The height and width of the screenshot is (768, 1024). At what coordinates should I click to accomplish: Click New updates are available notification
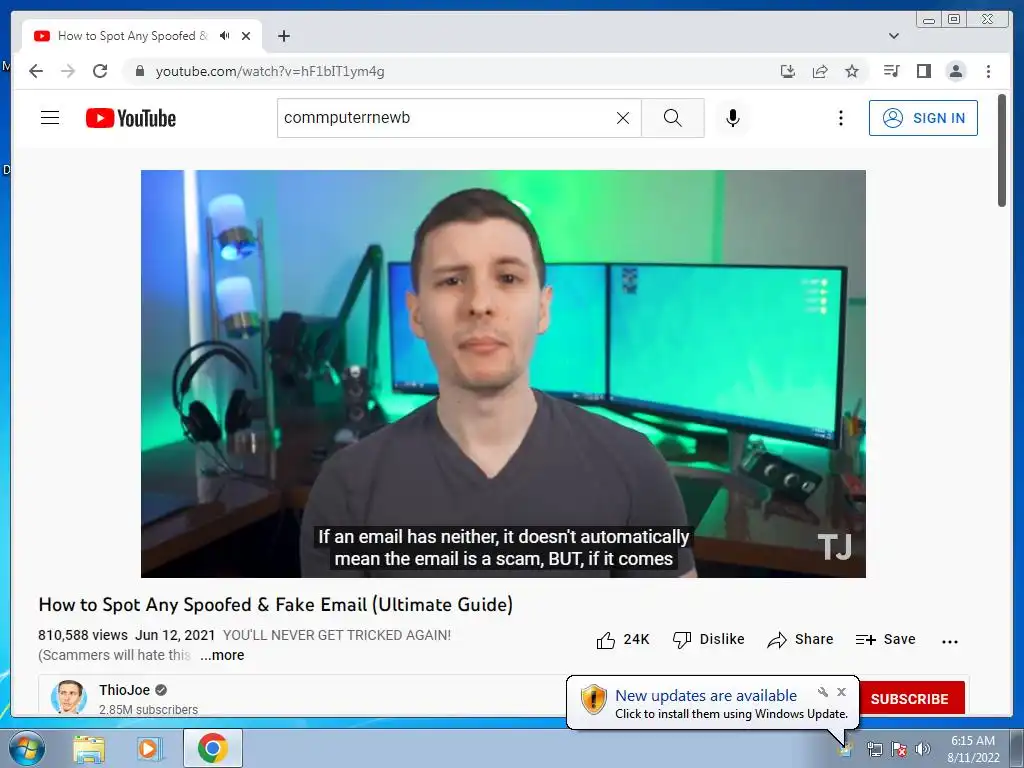click(706, 696)
